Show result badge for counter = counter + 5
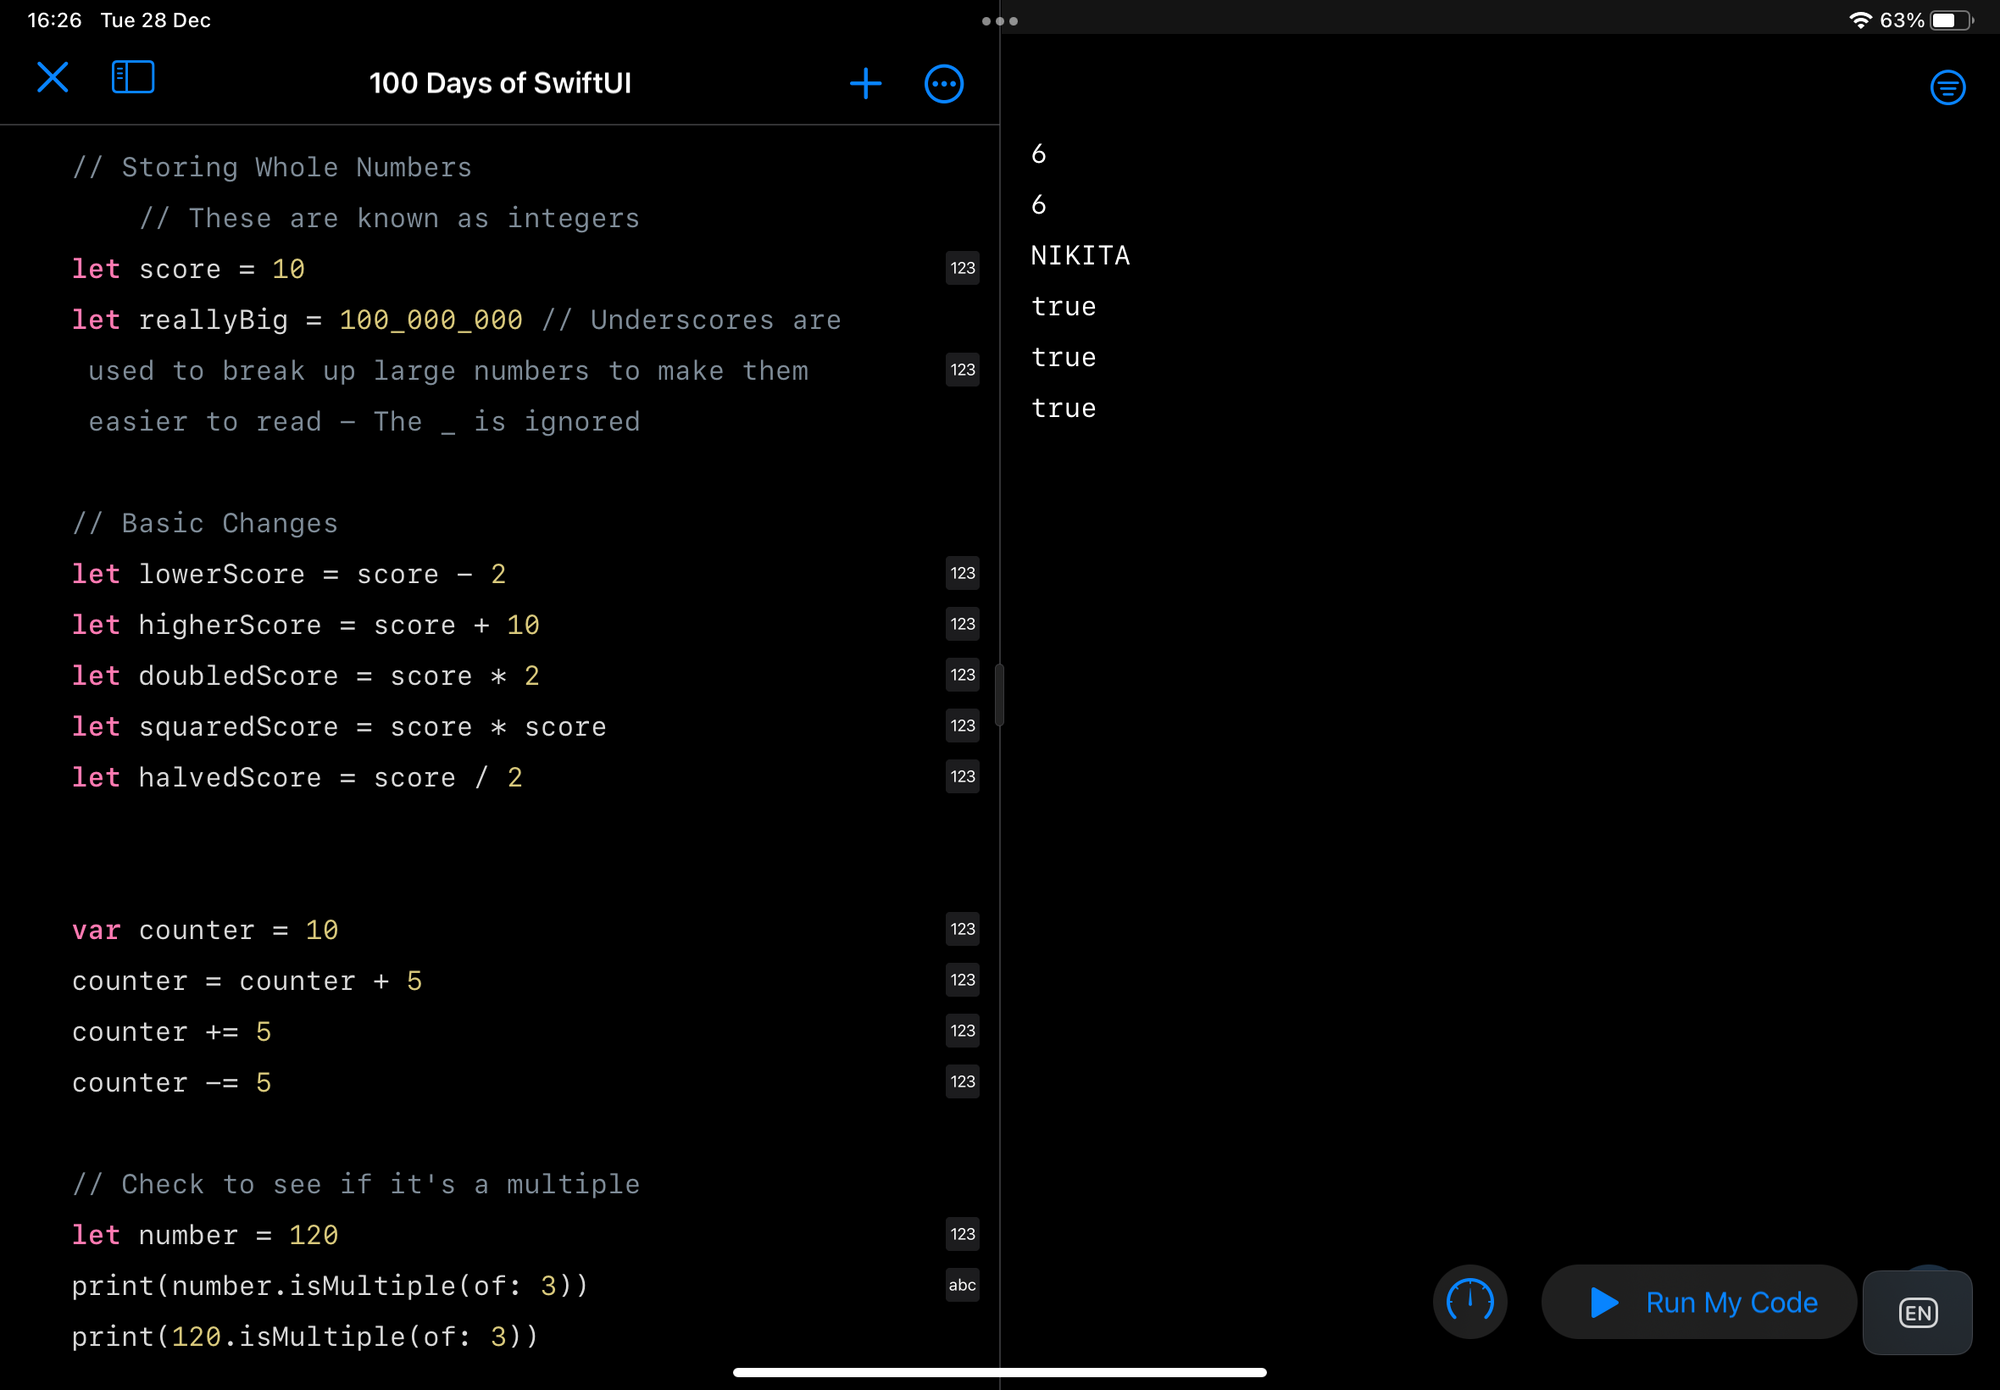 coord(963,980)
